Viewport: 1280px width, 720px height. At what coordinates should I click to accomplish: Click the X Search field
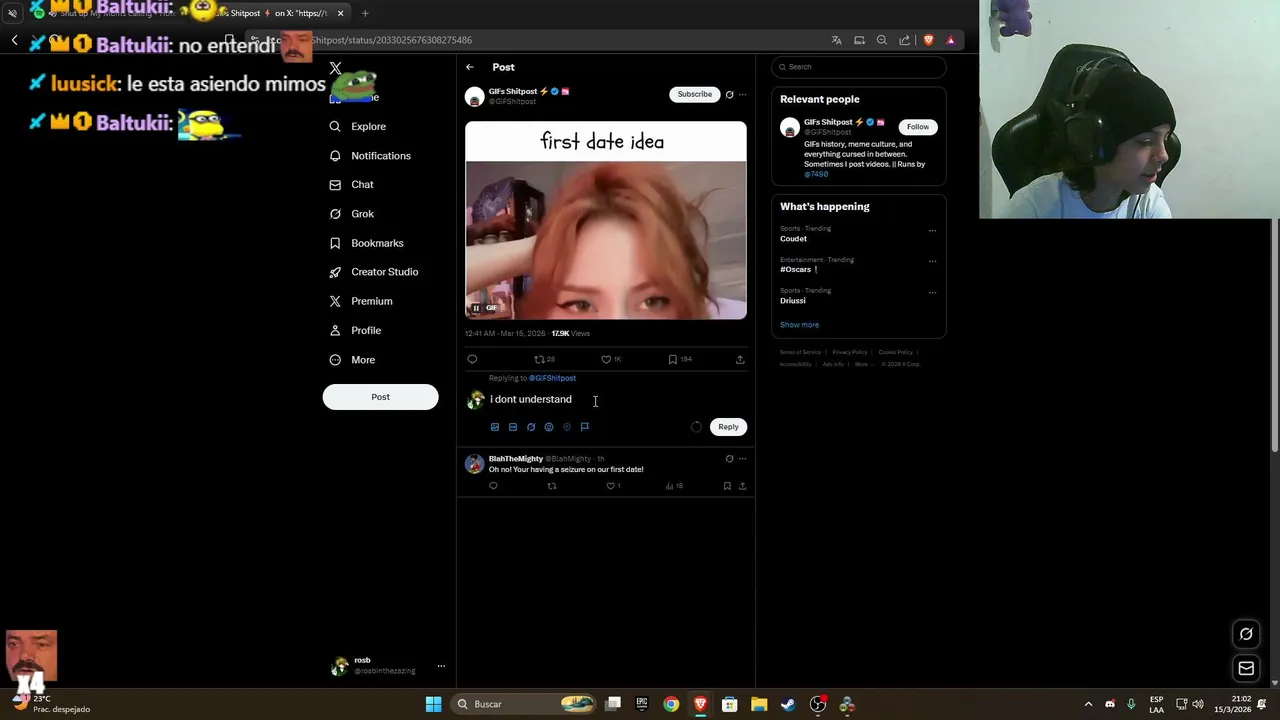click(859, 67)
